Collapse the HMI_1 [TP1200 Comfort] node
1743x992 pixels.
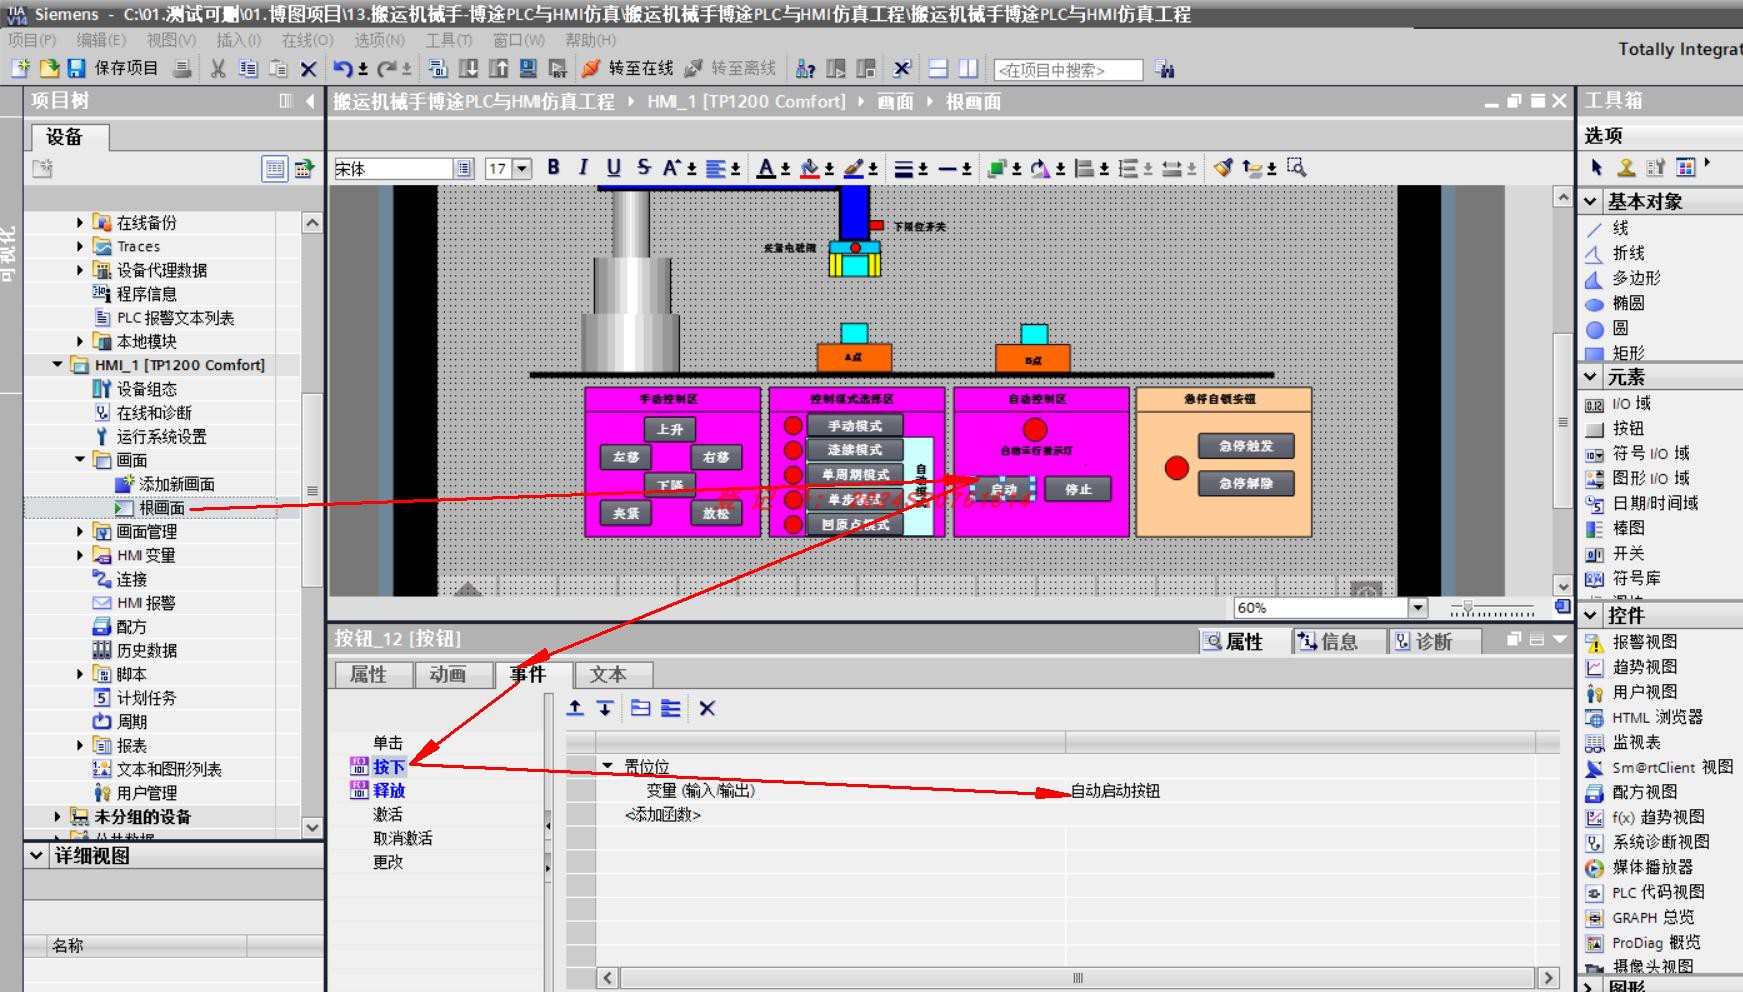pos(58,365)
